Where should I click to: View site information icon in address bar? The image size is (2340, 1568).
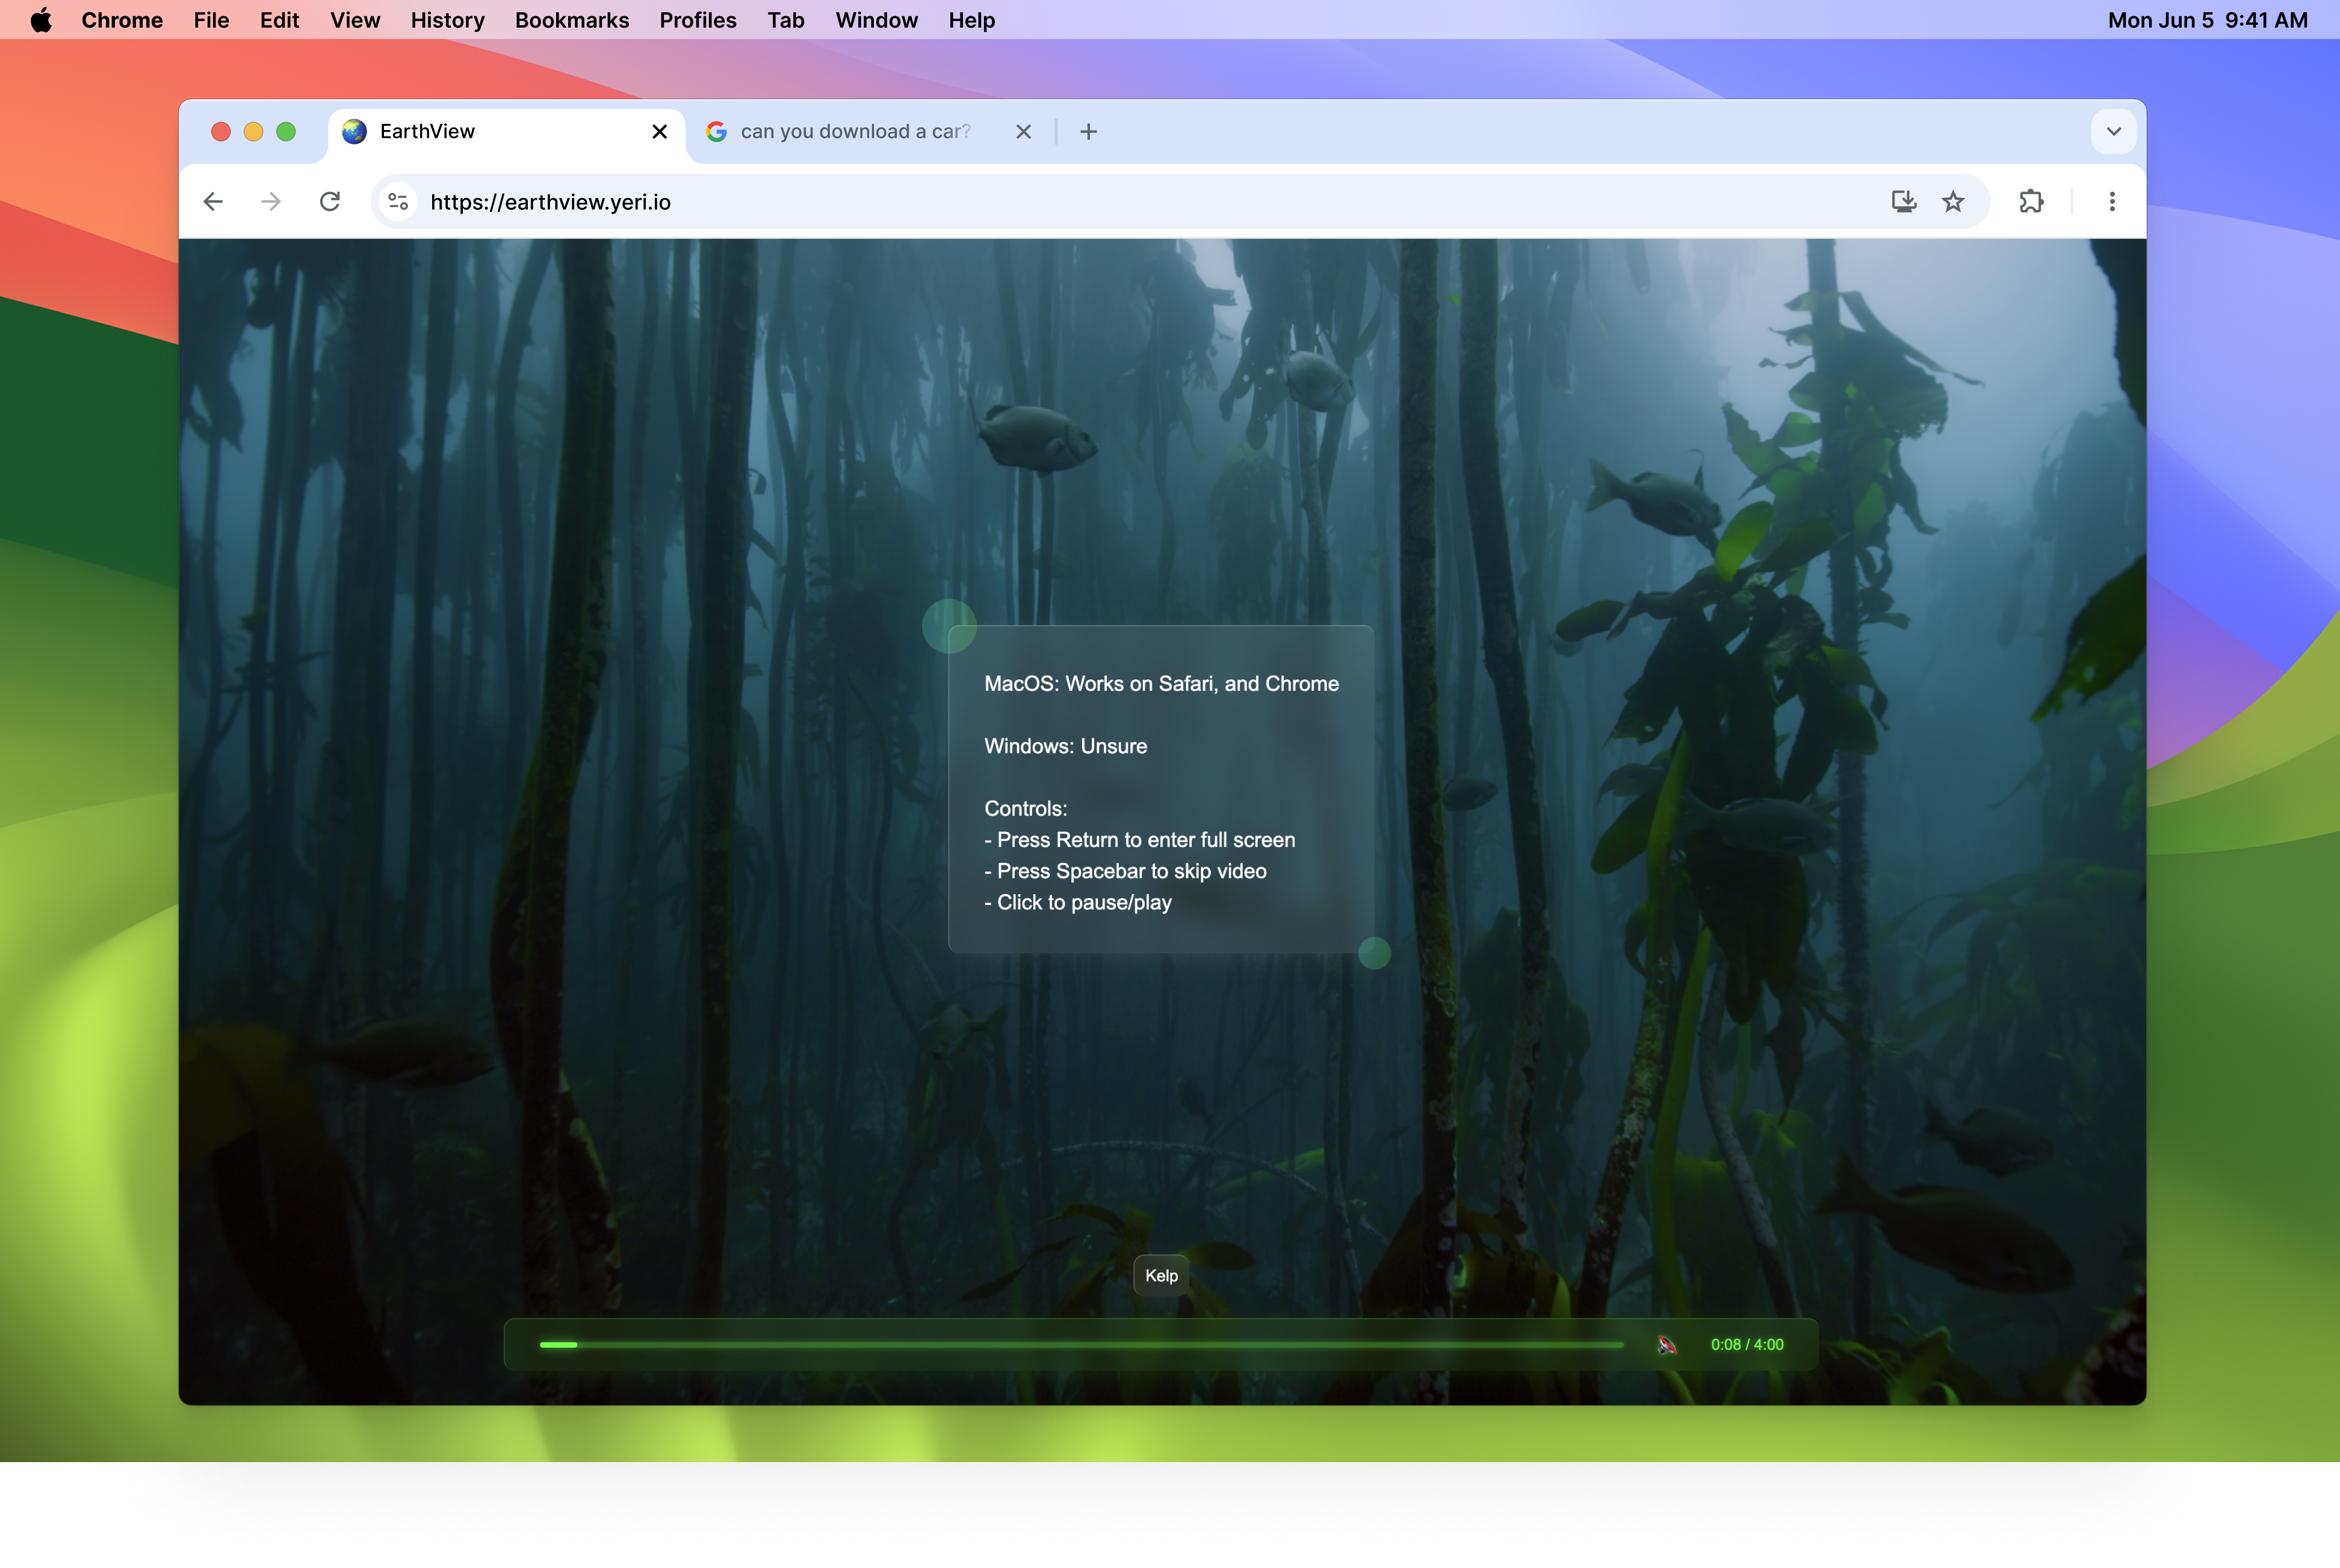pyautogui.click(x=398, y=202)
